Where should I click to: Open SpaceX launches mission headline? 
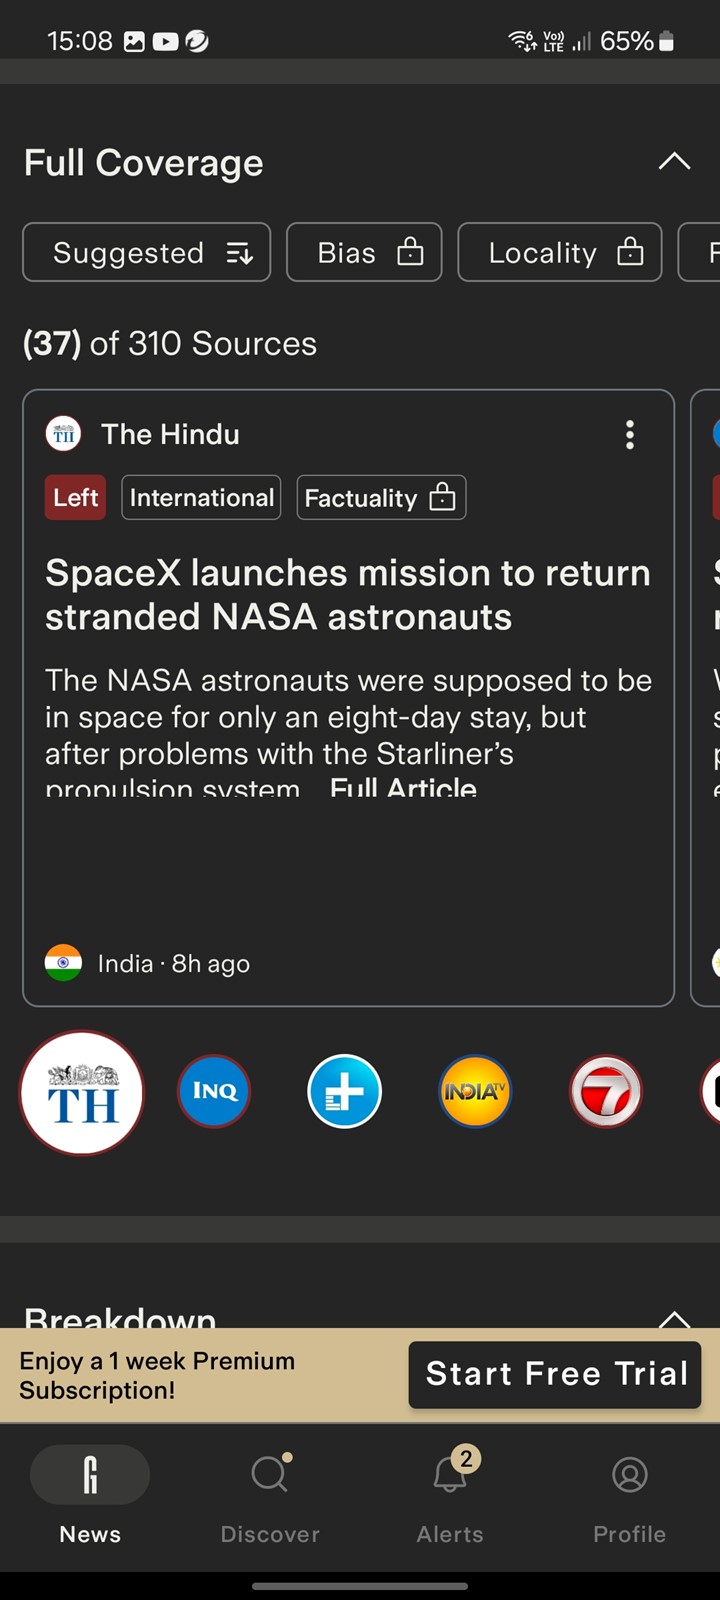(348, 594)
